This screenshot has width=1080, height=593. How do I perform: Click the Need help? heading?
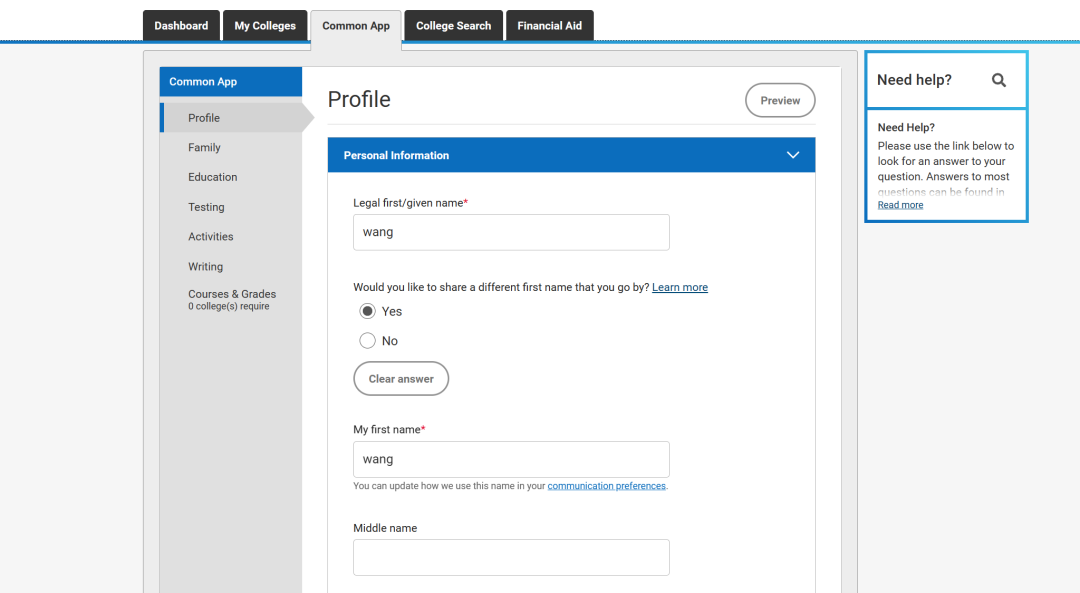(x=914, y=80)
